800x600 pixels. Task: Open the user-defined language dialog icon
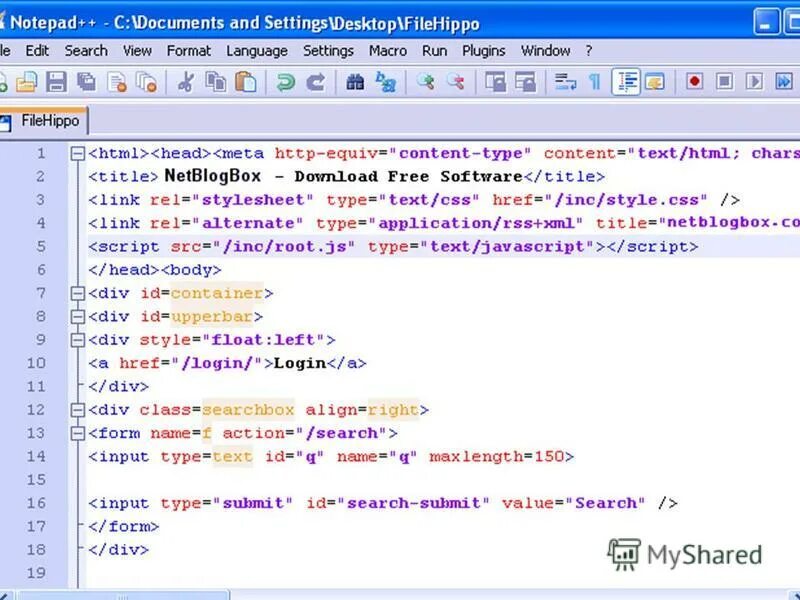[x=655, y=82]
